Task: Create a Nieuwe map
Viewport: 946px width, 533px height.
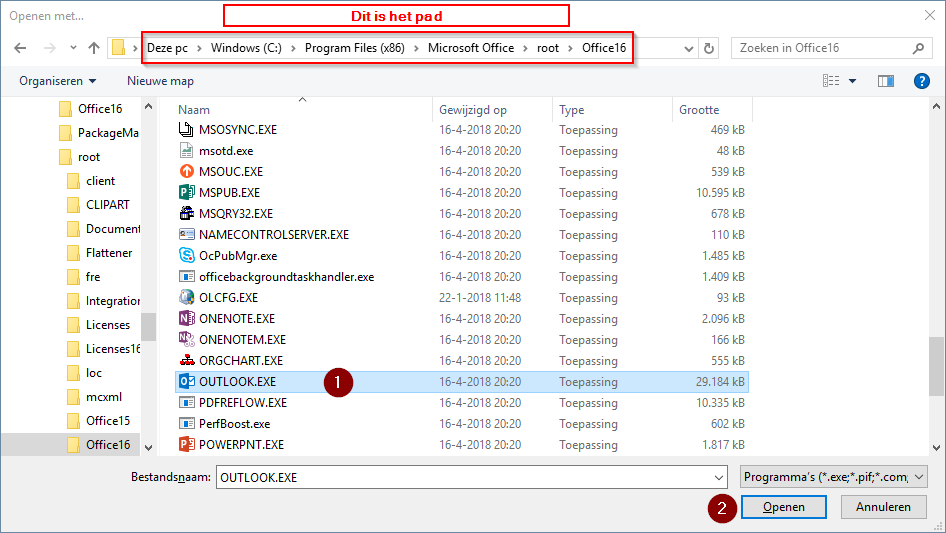Action: click(x=160, y=81)
